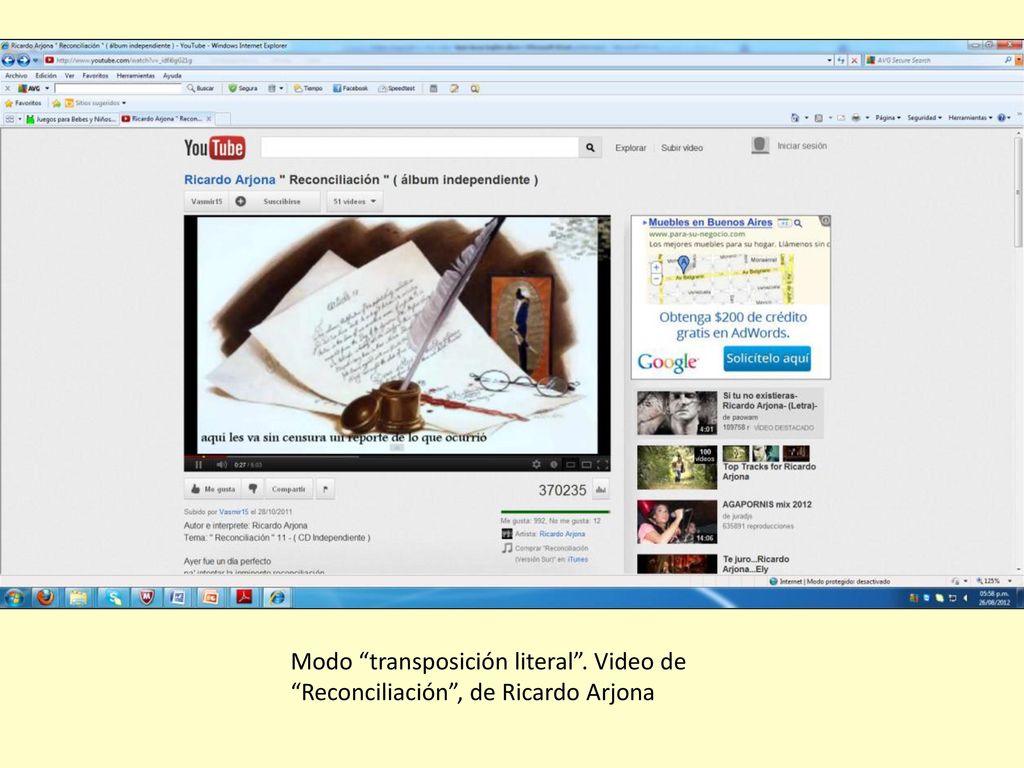Click the IE print icon
Image resolution: width=1024 pixels, height=768 pixels.
(856, 118)
